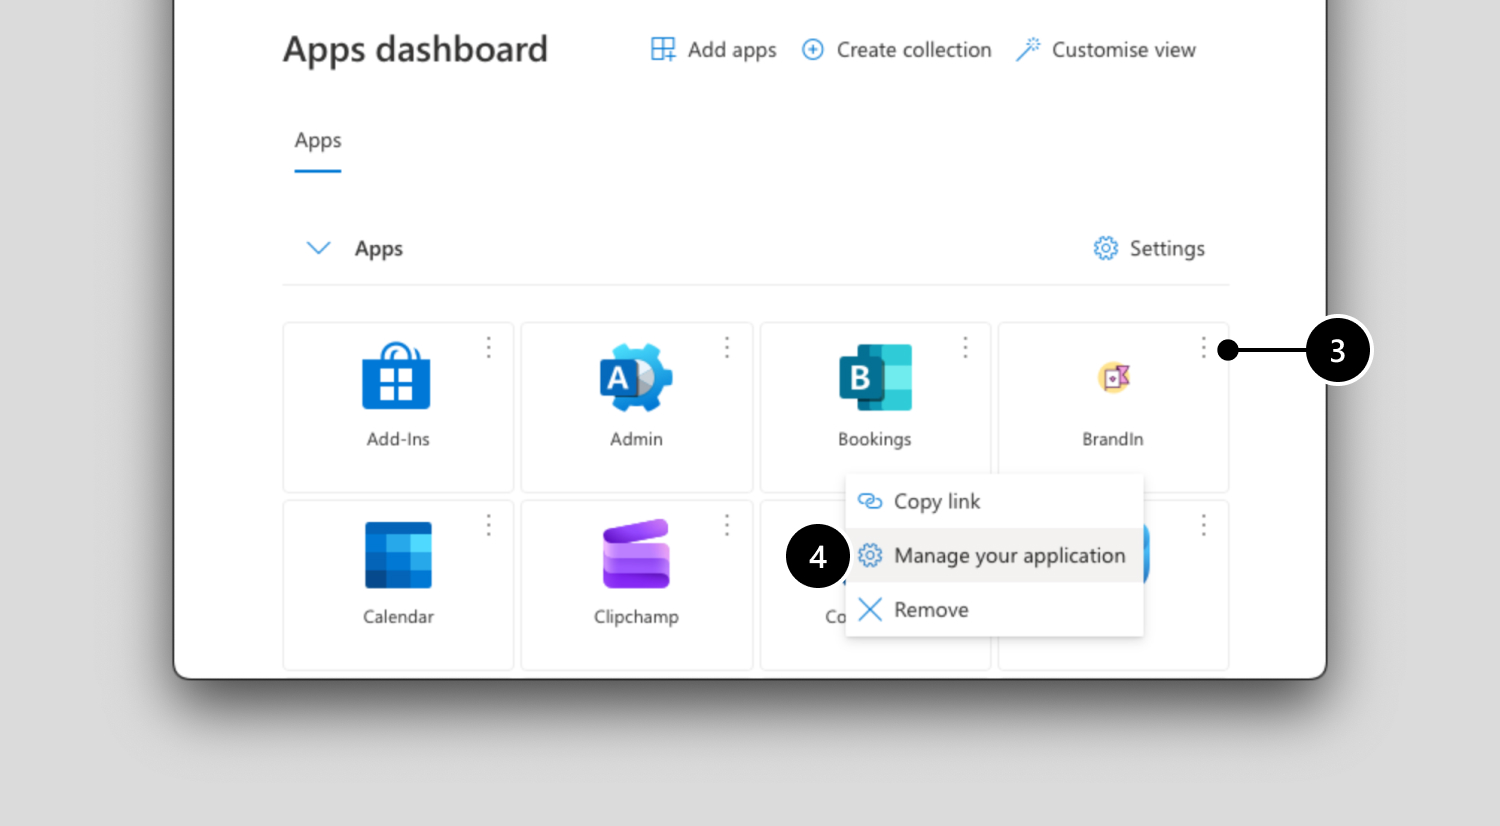This screenshot has width=1500, height=826.
Task: Select Manage your application
Action: [x=994, y=555]
